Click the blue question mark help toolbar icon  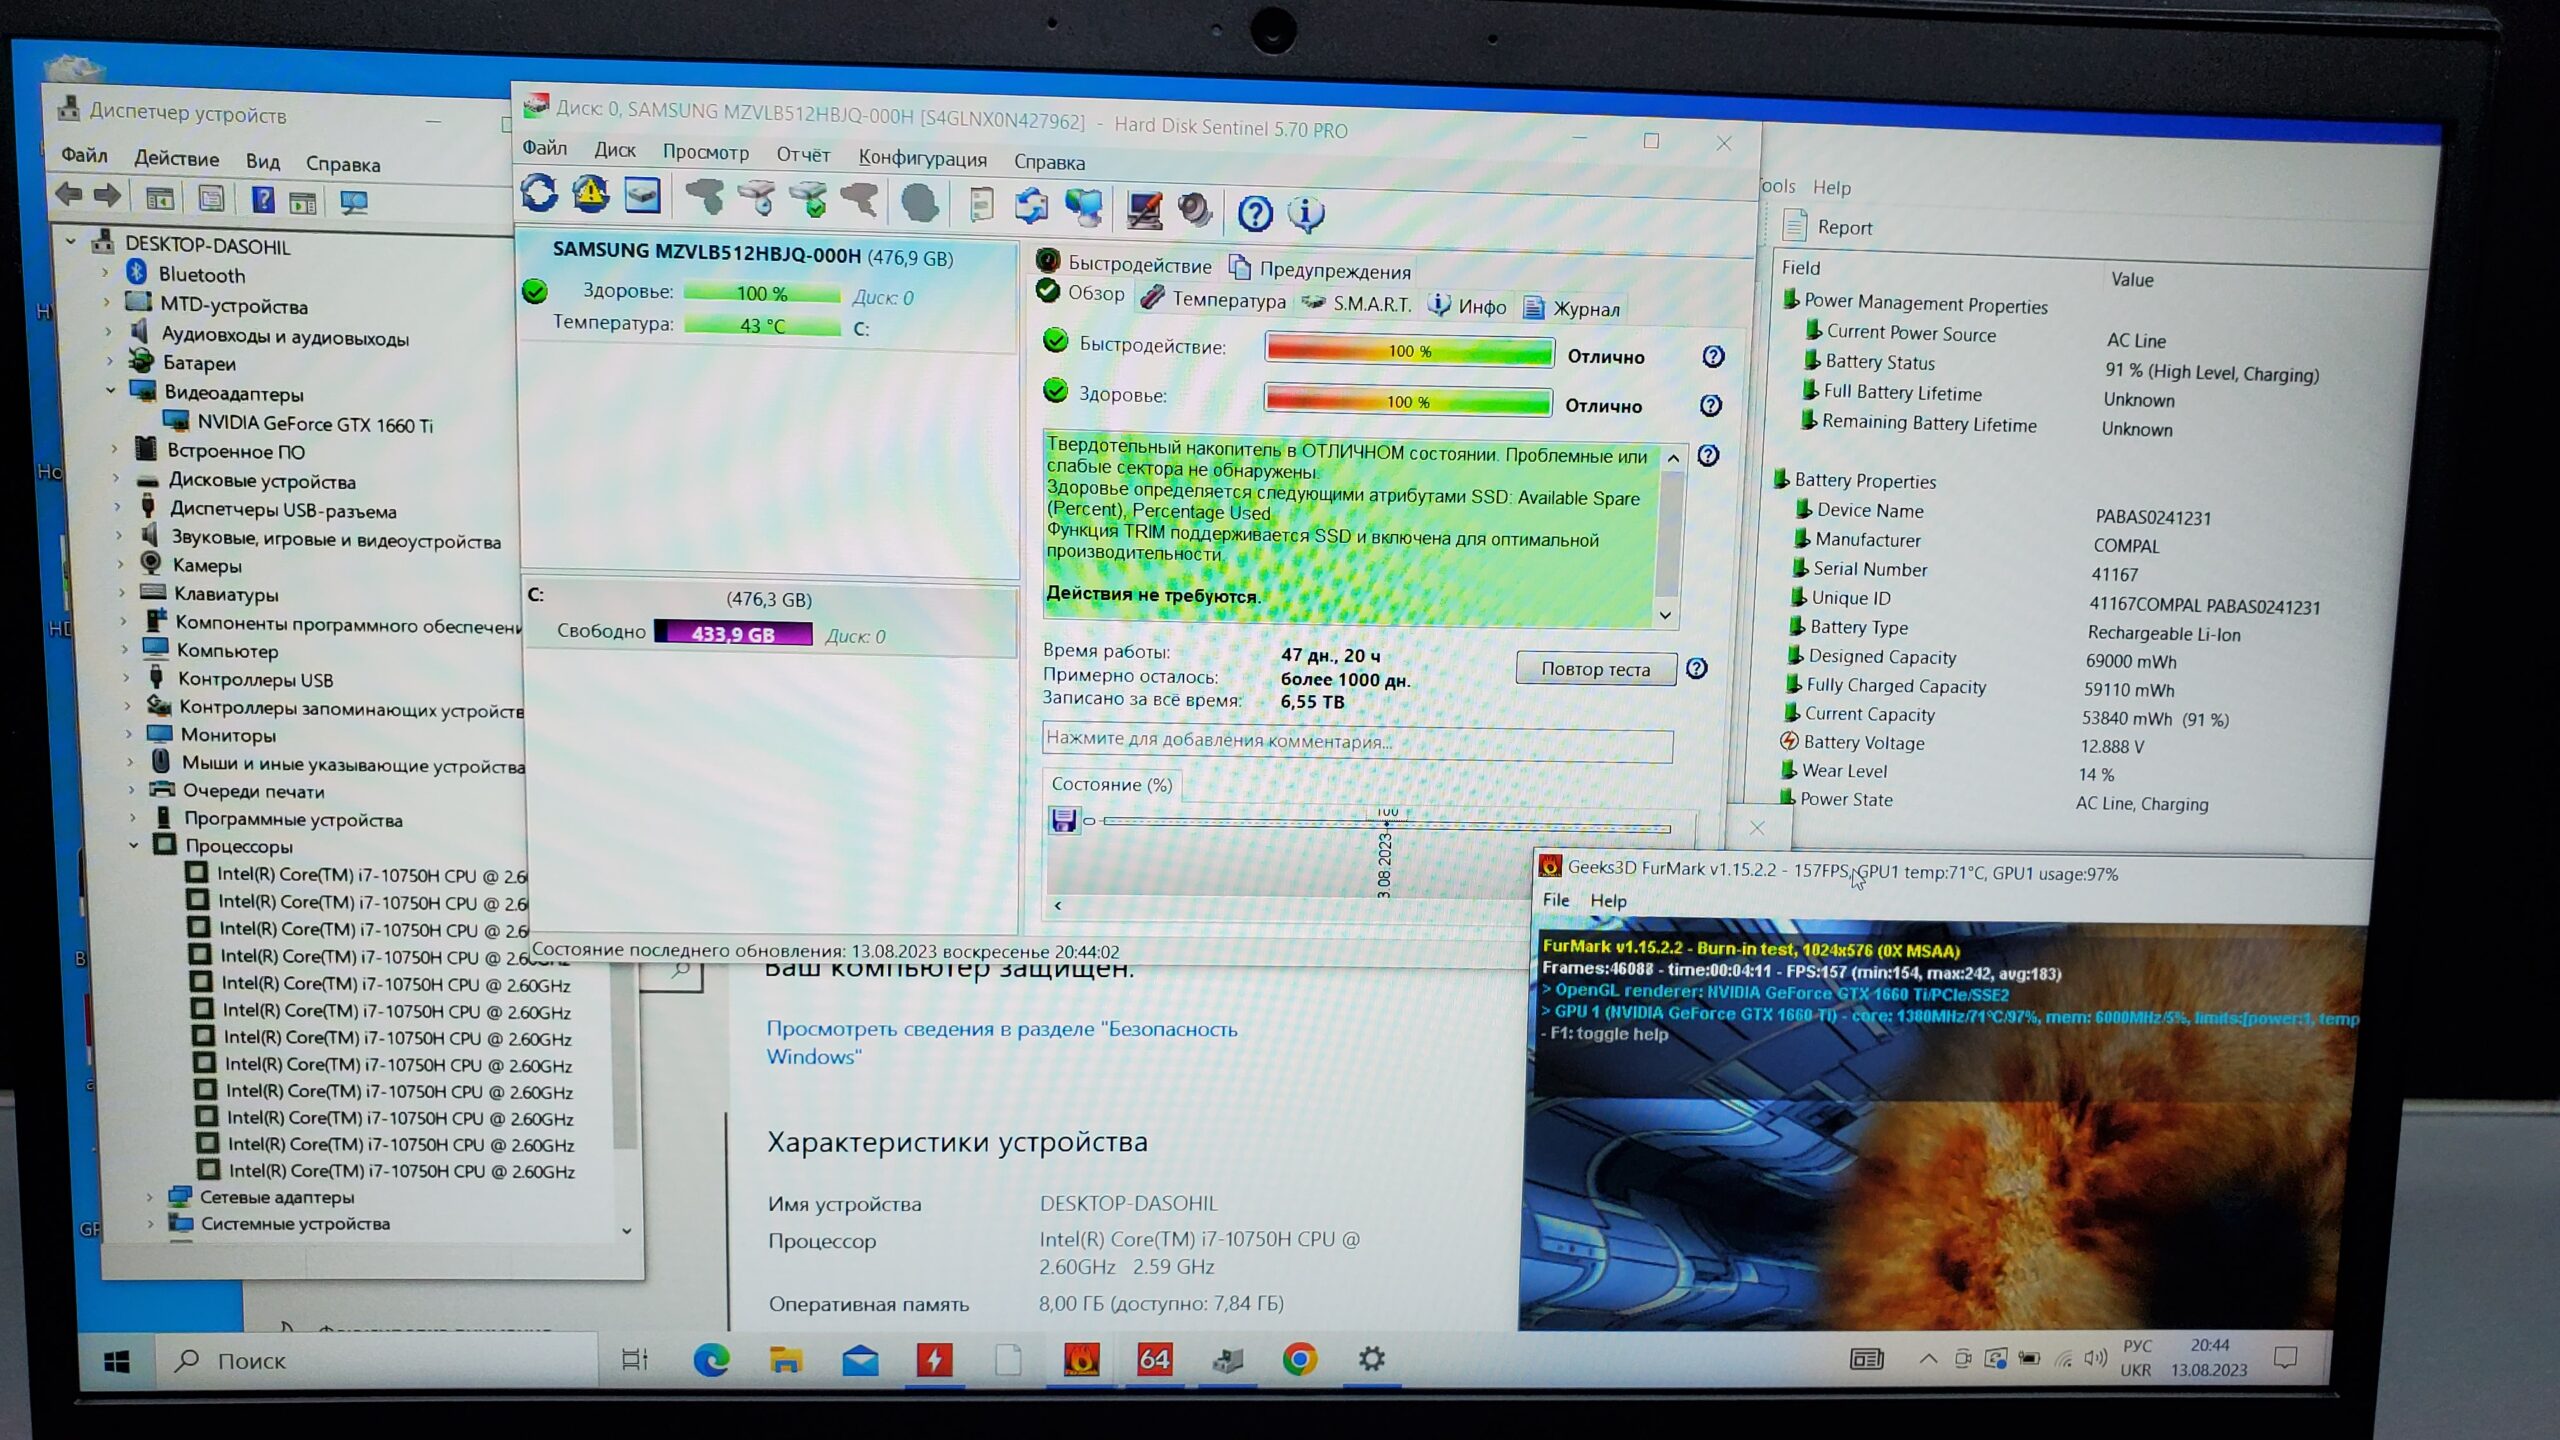pos(1254,212)
